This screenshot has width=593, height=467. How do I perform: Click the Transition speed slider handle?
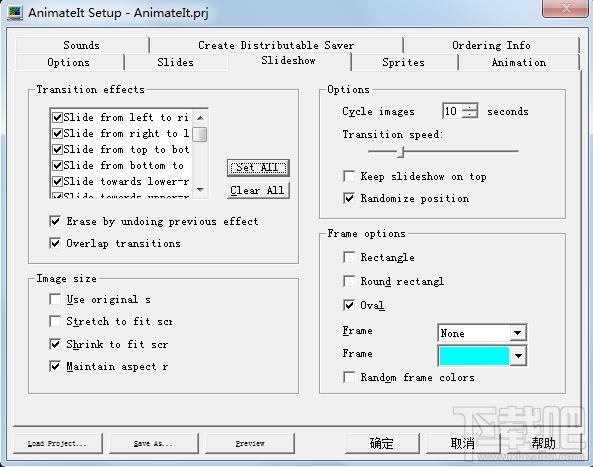[x=401, y=152]
